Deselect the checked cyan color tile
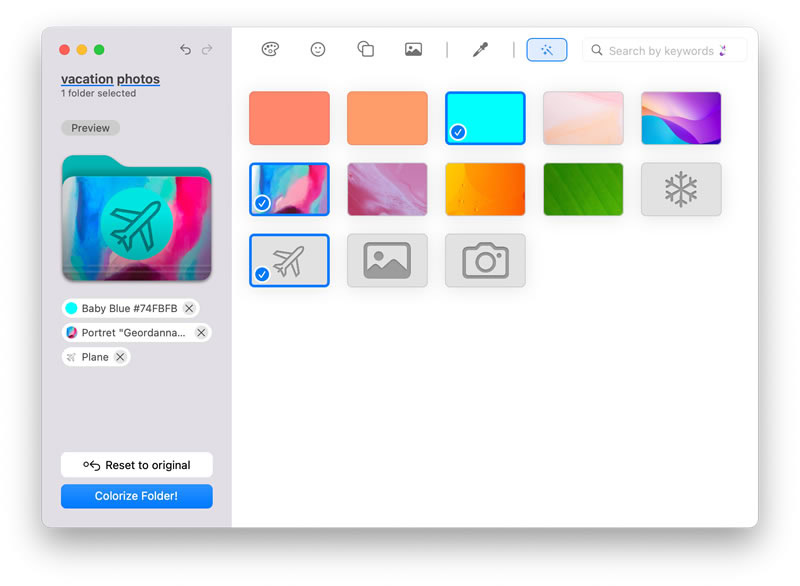This screenshot has width=800, height=586. [485, 118]
